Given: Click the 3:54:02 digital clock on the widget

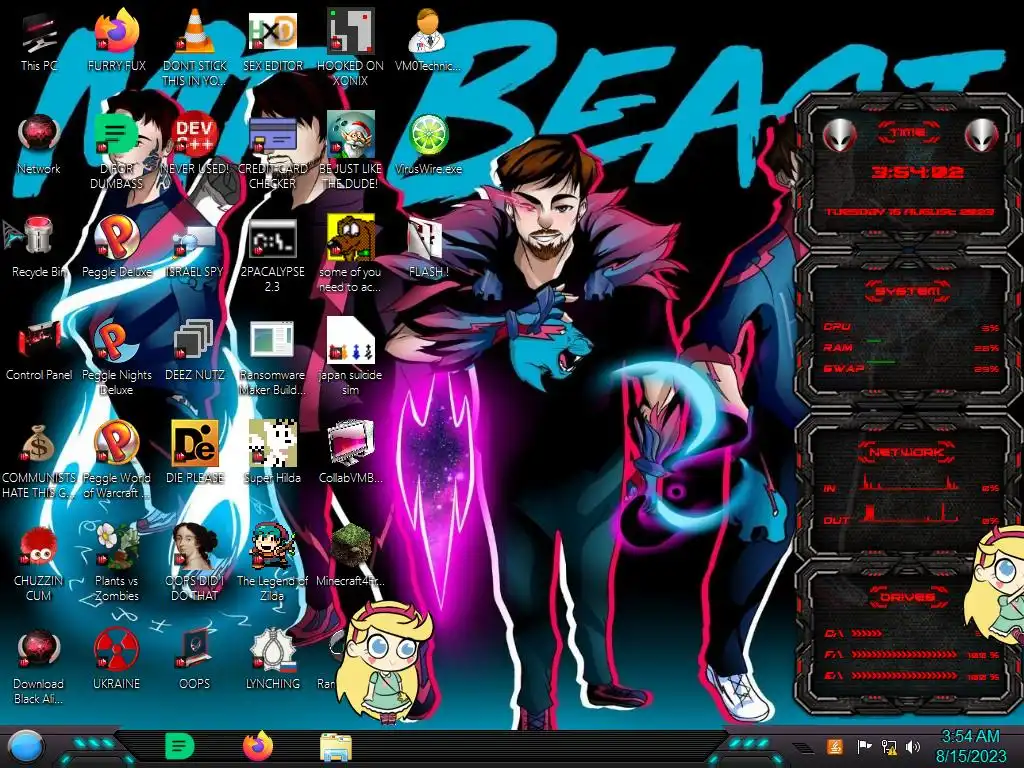Looking at the screenshot, I should [917, 172].
